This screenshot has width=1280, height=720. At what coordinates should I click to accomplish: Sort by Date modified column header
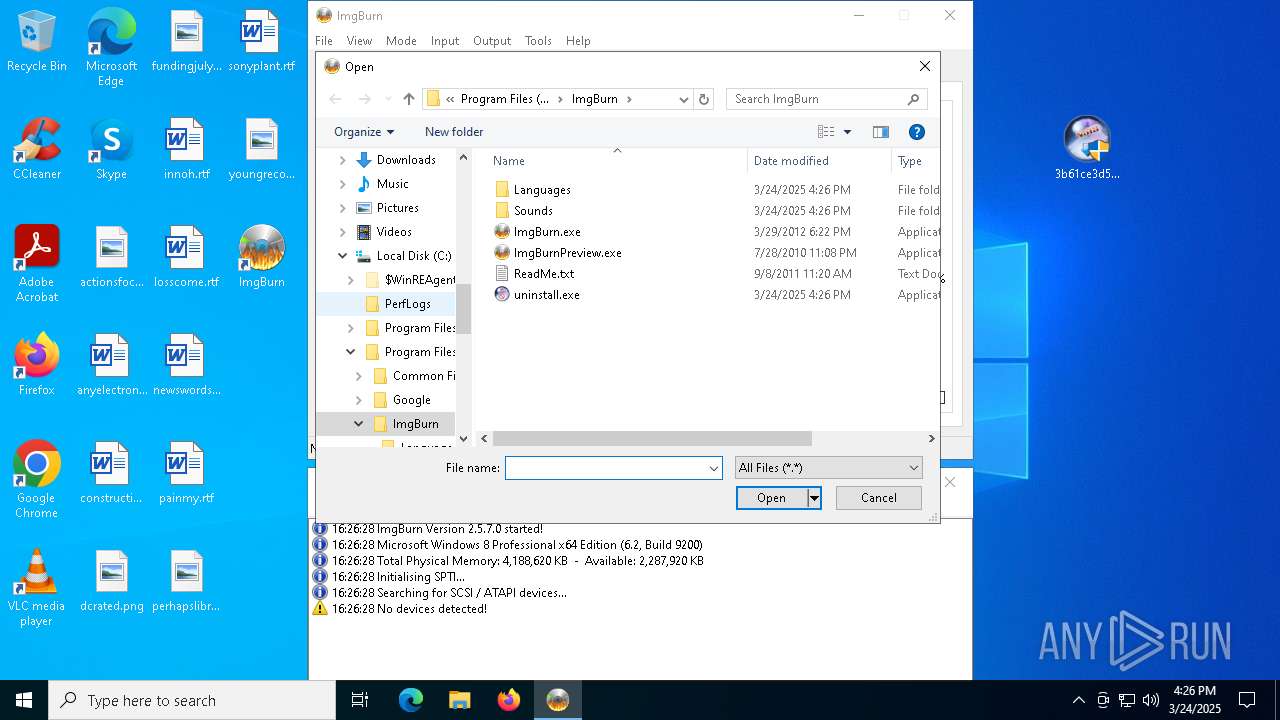(791, 161)
